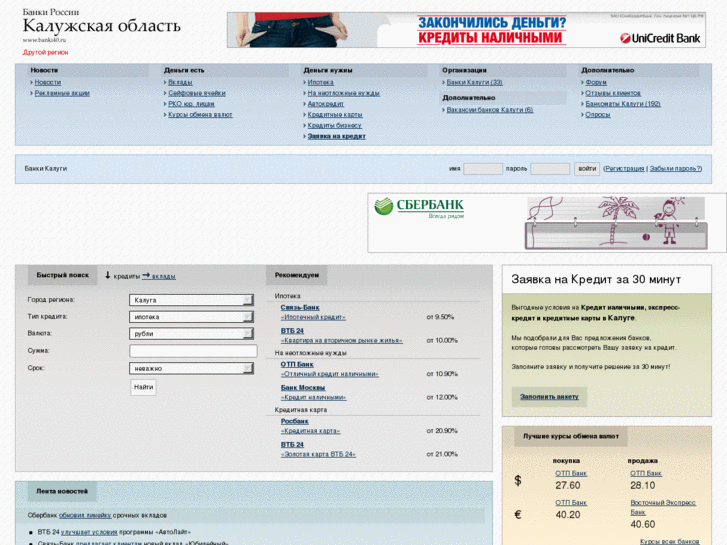Open ОТП Банк link for euro покупка
727x545 pixels.
click(571, 502)
